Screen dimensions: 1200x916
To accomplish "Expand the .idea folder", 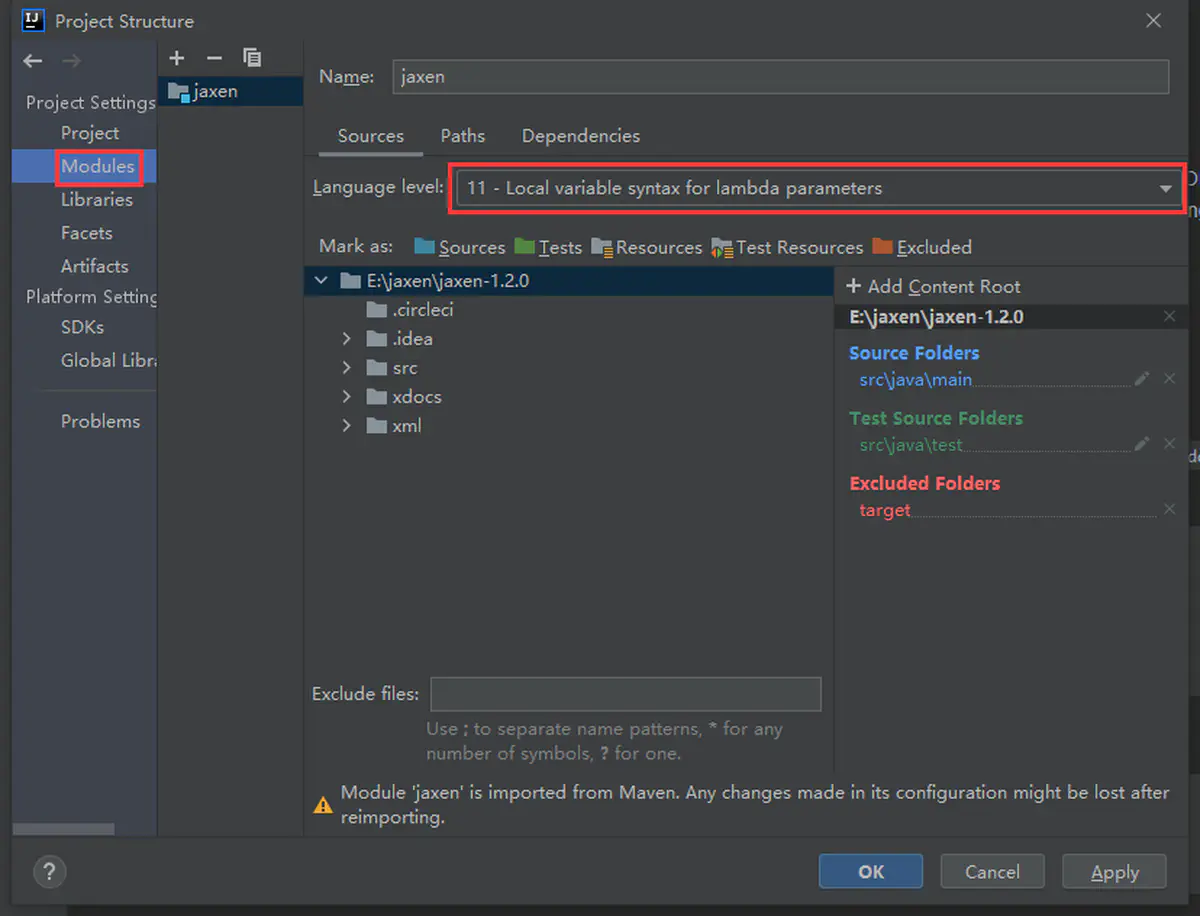I will pyautogui.click(x=346, y=339).
